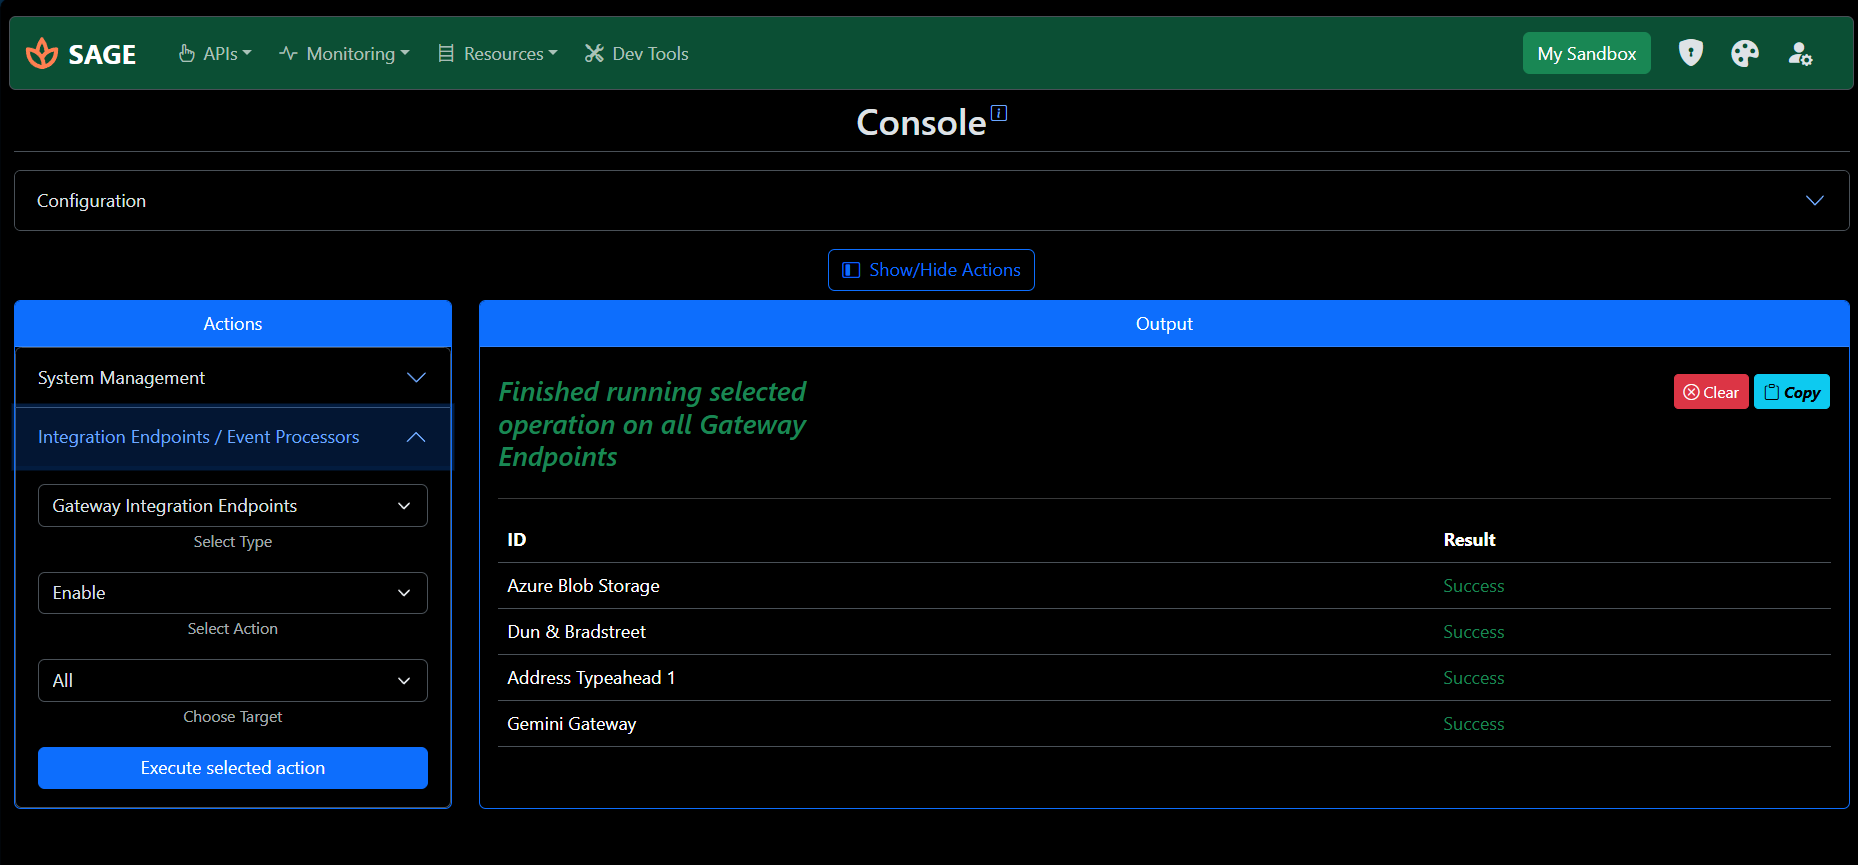Screen dimensions: 1858x865
Task: Click Success result for Gemini Gateway
Action: pos(1473,724)
